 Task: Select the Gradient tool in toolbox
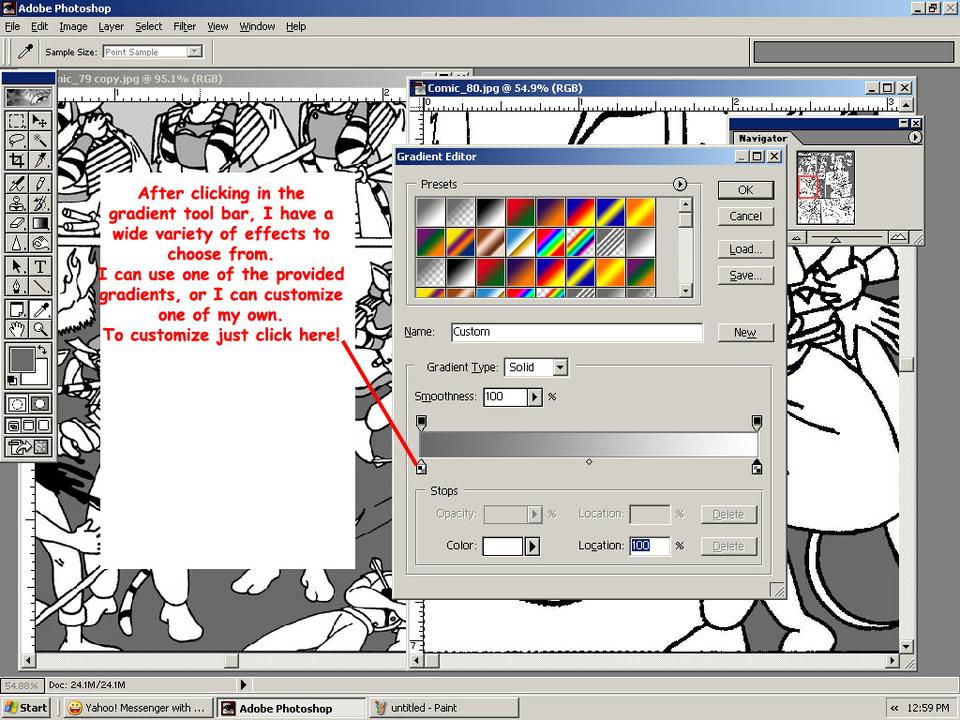pyautogui.click(x=40, y=223)
